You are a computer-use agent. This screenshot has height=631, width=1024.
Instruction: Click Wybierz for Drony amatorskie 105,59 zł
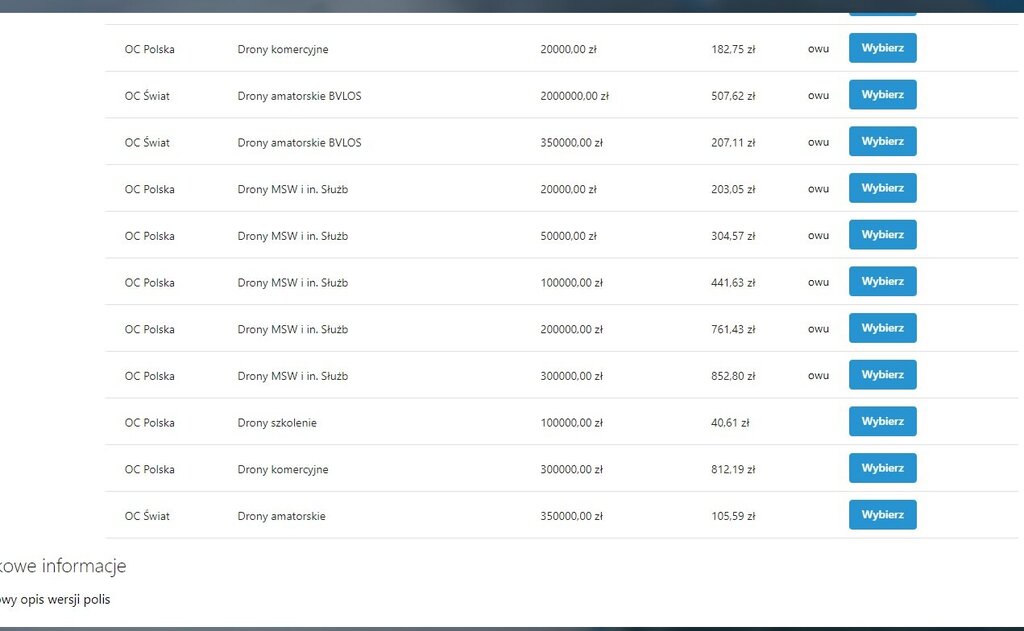[882, 515]
